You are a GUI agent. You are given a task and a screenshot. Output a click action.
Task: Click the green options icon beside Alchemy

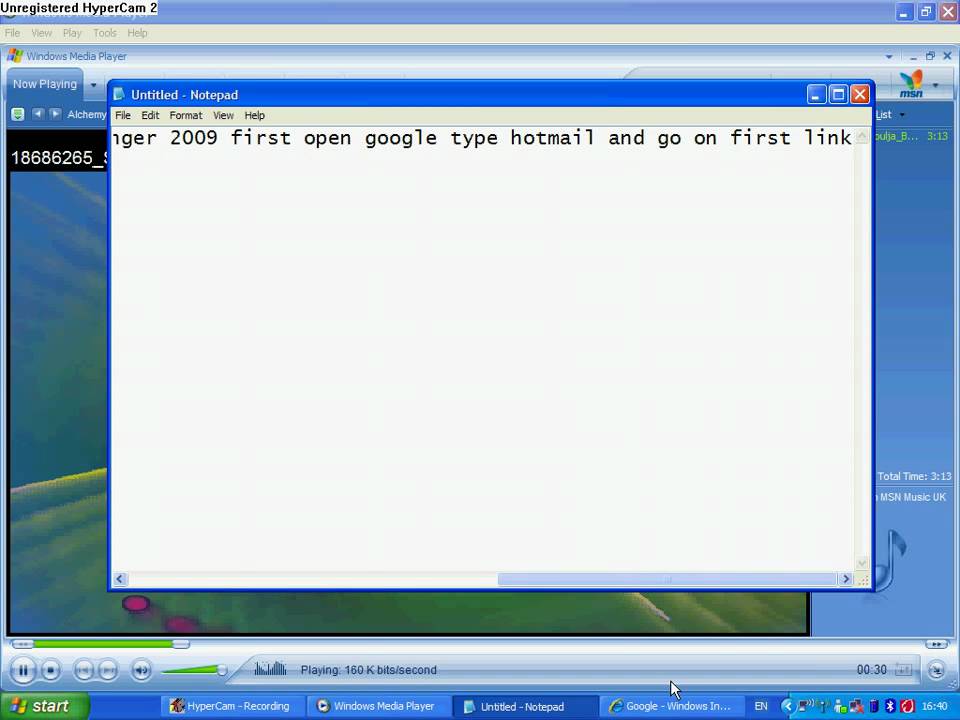(18, 114)
